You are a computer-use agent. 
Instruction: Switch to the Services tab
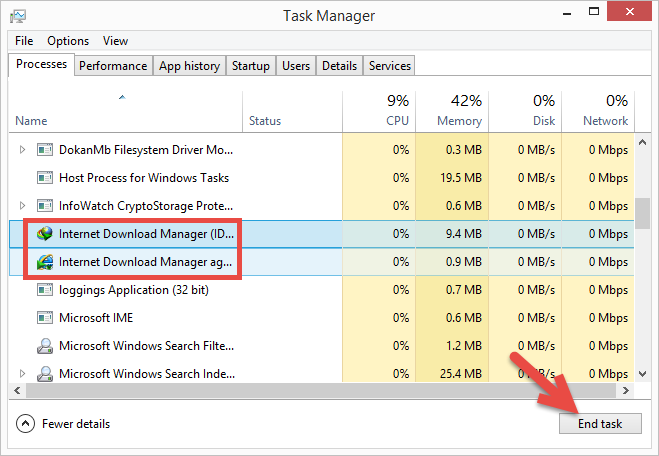390,66
